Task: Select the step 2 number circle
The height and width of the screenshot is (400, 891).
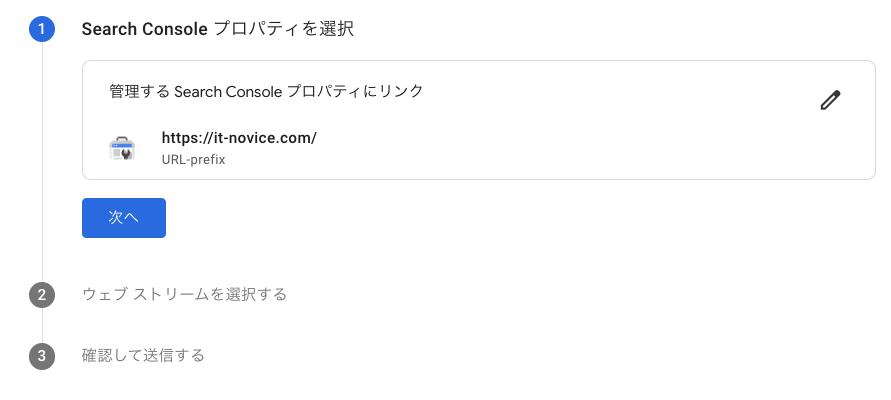Action: 42,294
